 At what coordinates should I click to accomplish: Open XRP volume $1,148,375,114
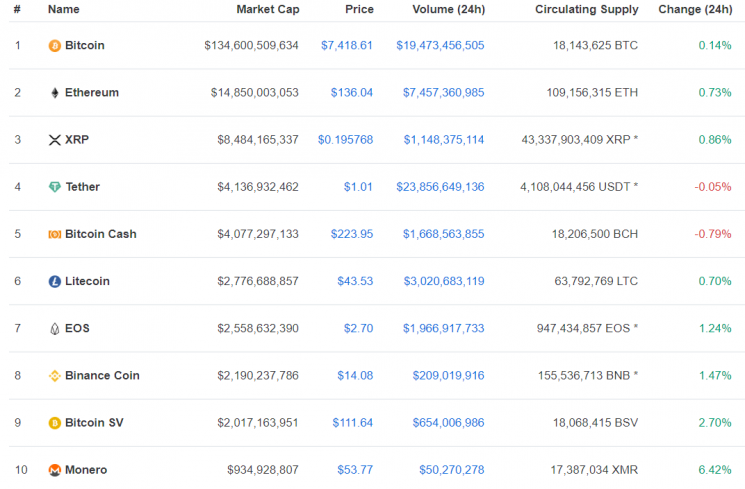[444, 140]
